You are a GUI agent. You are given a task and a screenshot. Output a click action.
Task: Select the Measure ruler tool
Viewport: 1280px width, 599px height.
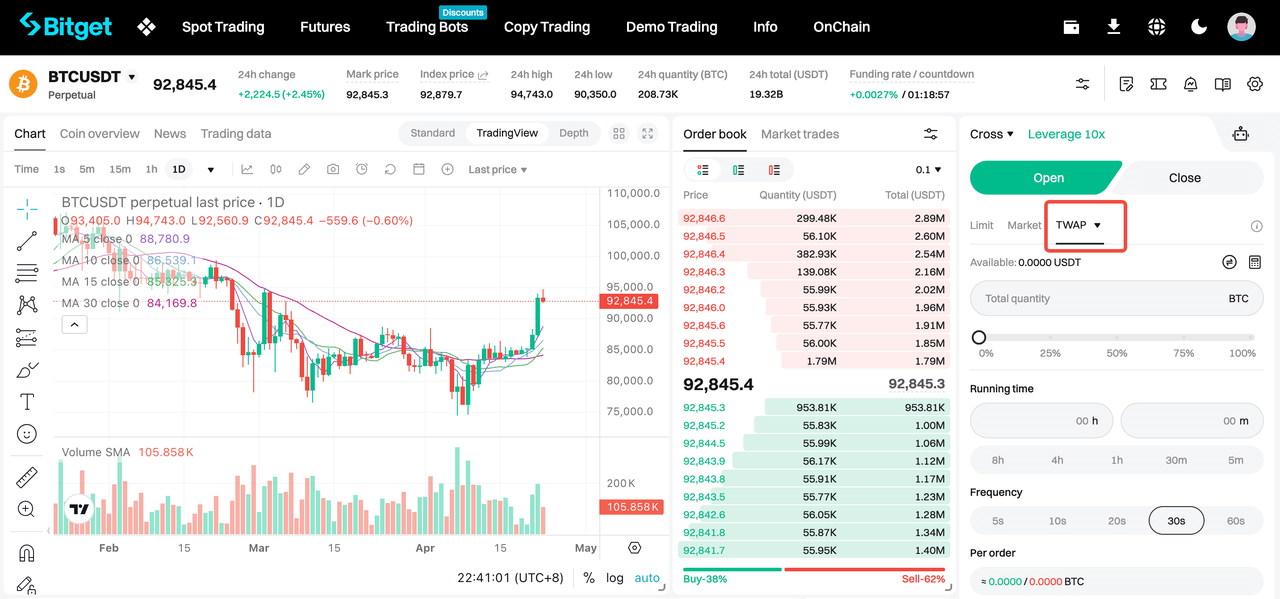[25, 477]
